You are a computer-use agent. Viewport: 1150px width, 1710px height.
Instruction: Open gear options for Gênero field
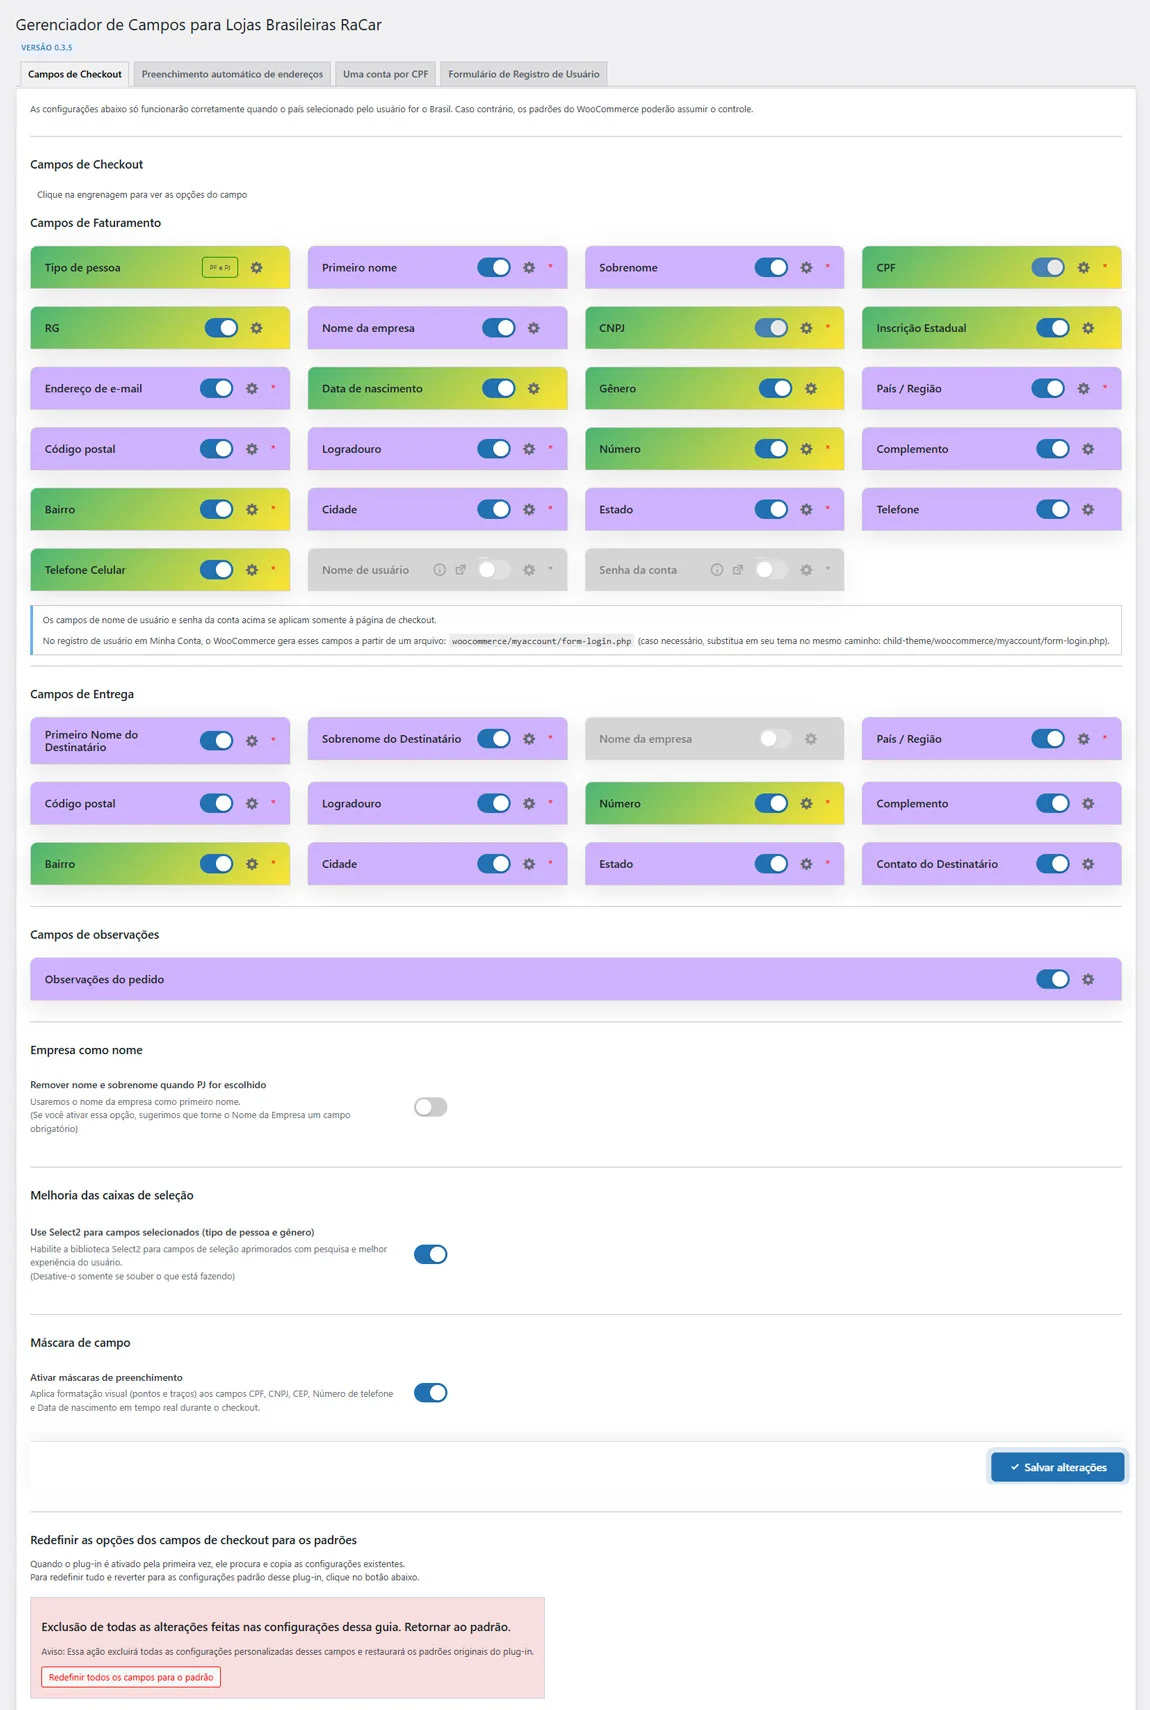(811, 389)
